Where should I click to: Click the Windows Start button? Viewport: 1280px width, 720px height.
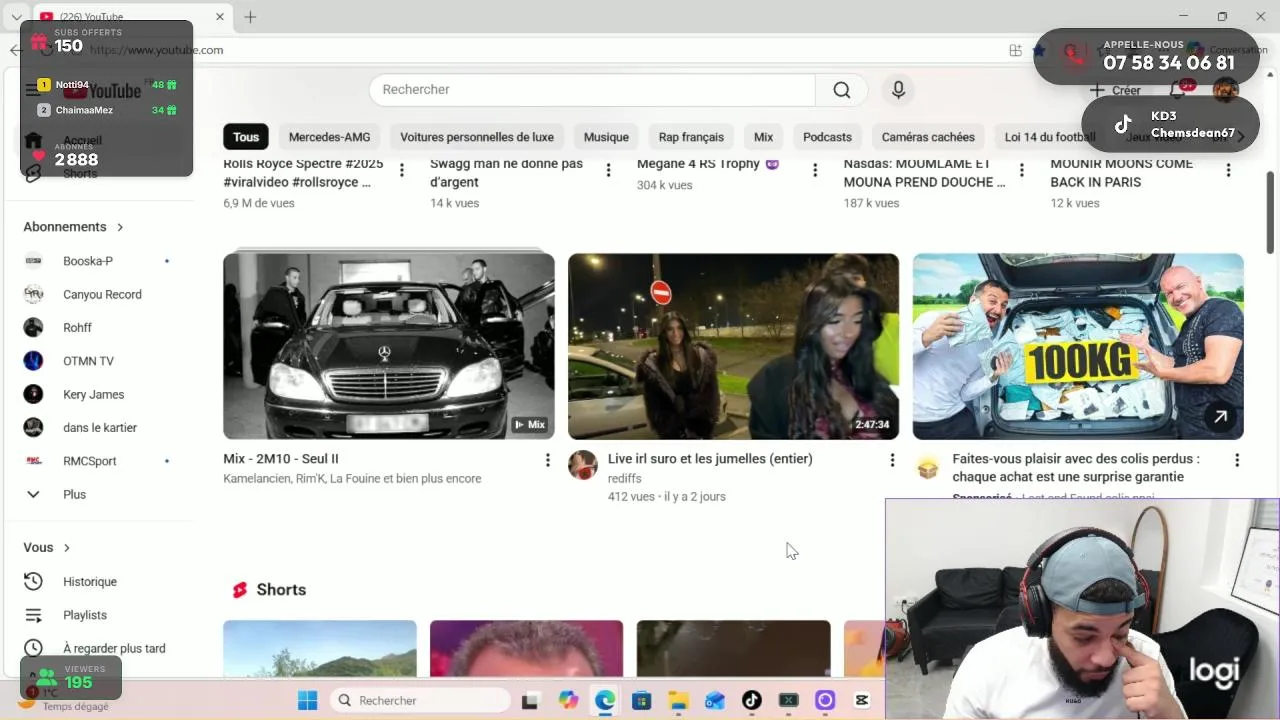coord(307,700)
